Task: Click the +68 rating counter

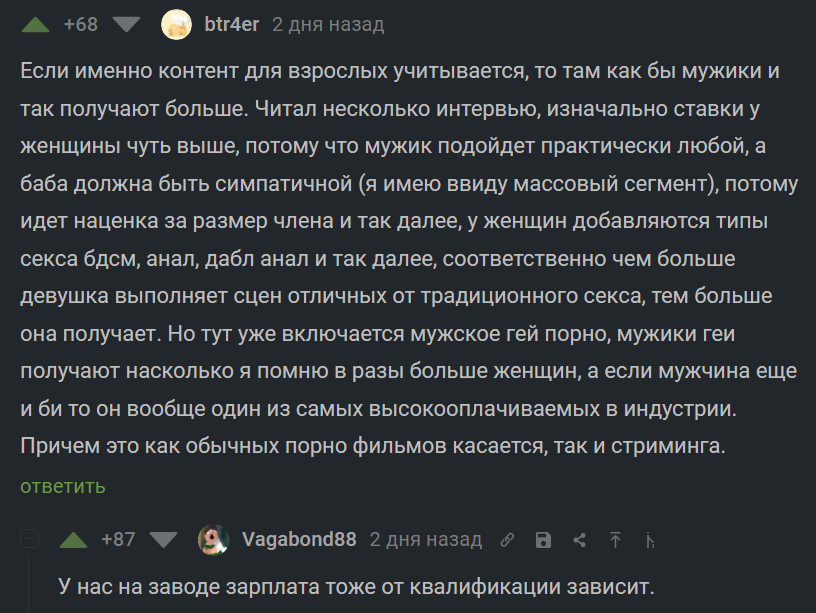Action: tap(80, 25)
